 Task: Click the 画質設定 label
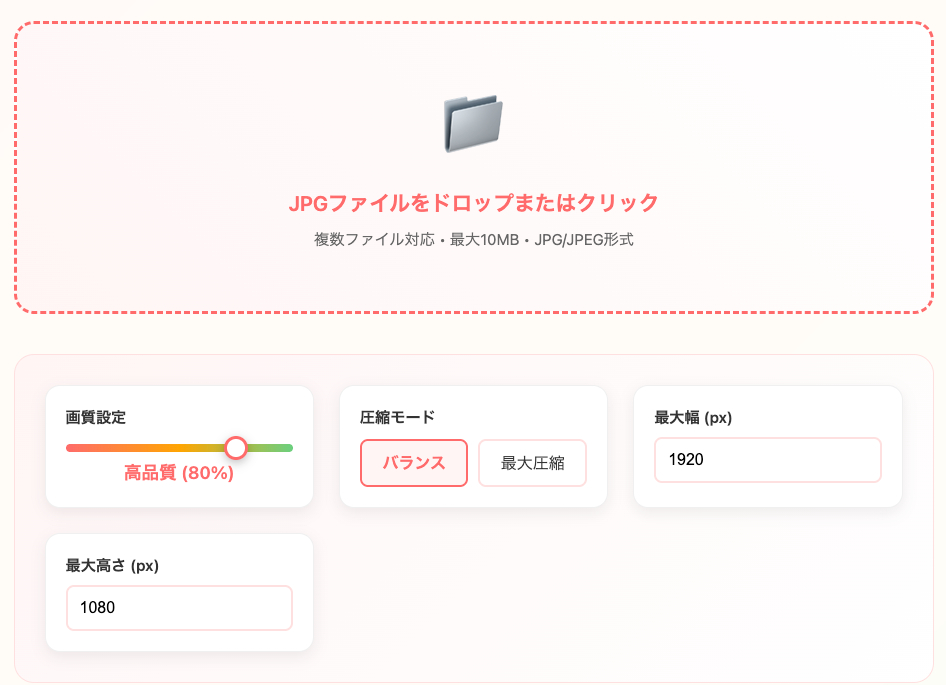coord(96,417)
